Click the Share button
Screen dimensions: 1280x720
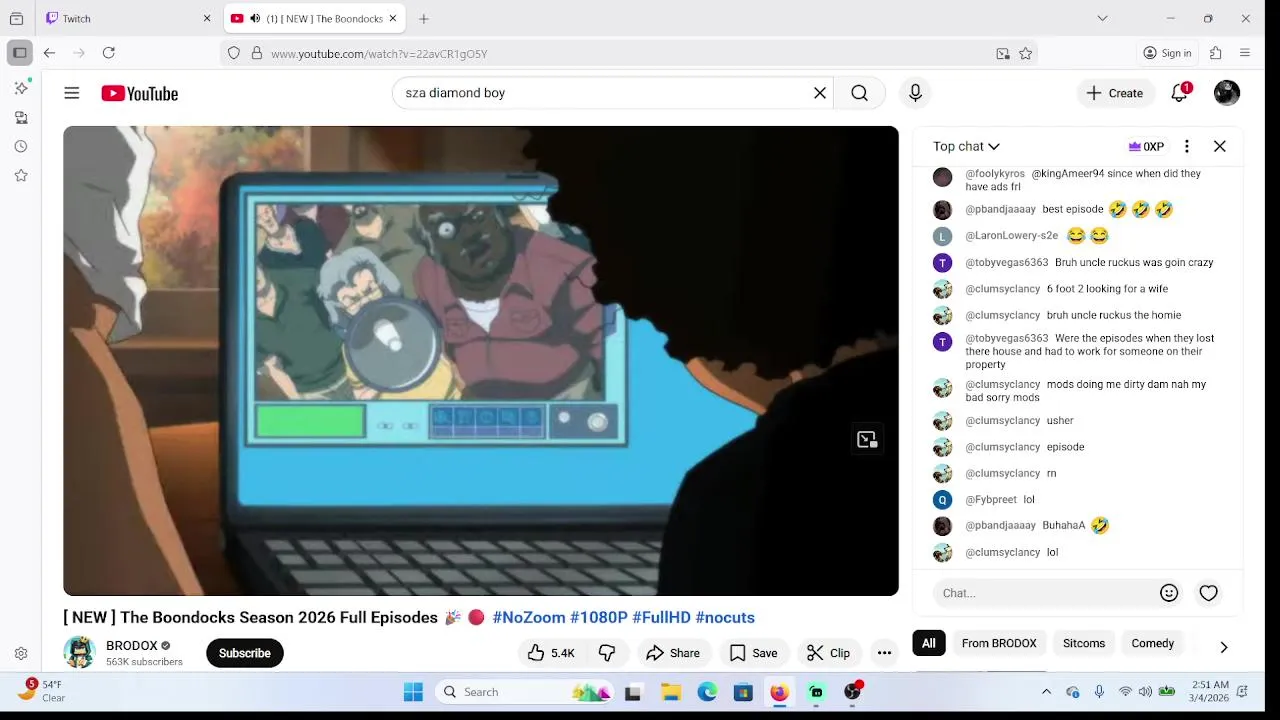click(673, 653)
